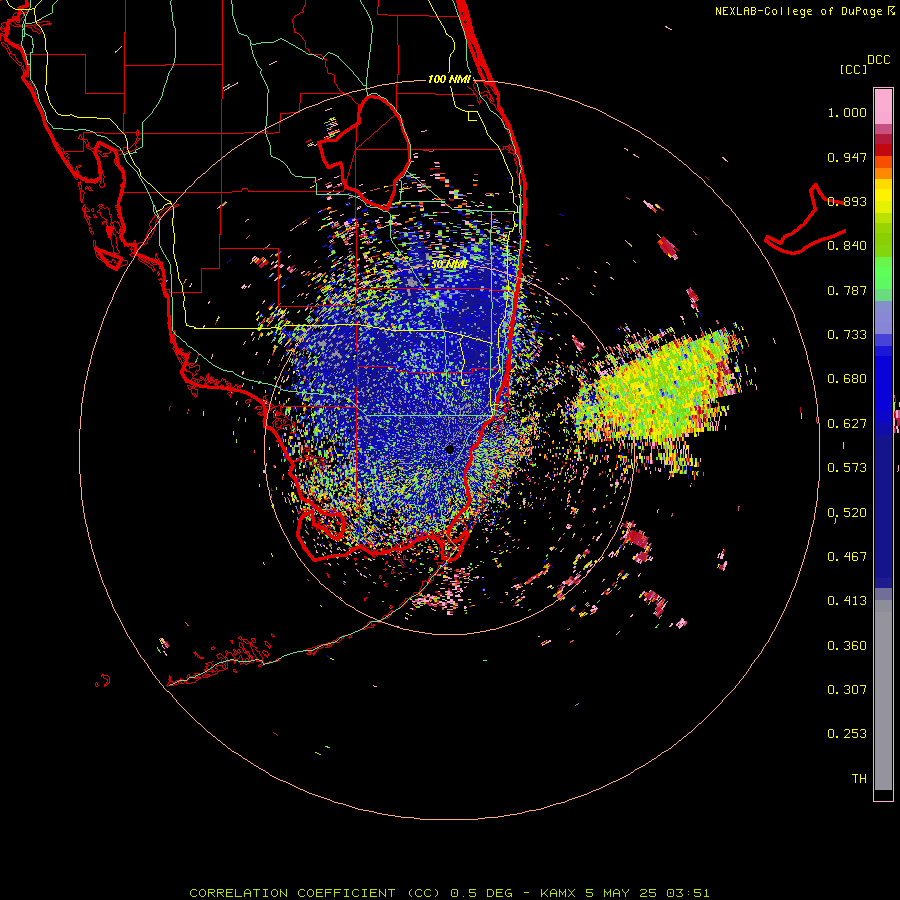Viewport: 900px width, 900px height.
Task: Pick the gray band of the color bar
Action: (x=883, y=695)
